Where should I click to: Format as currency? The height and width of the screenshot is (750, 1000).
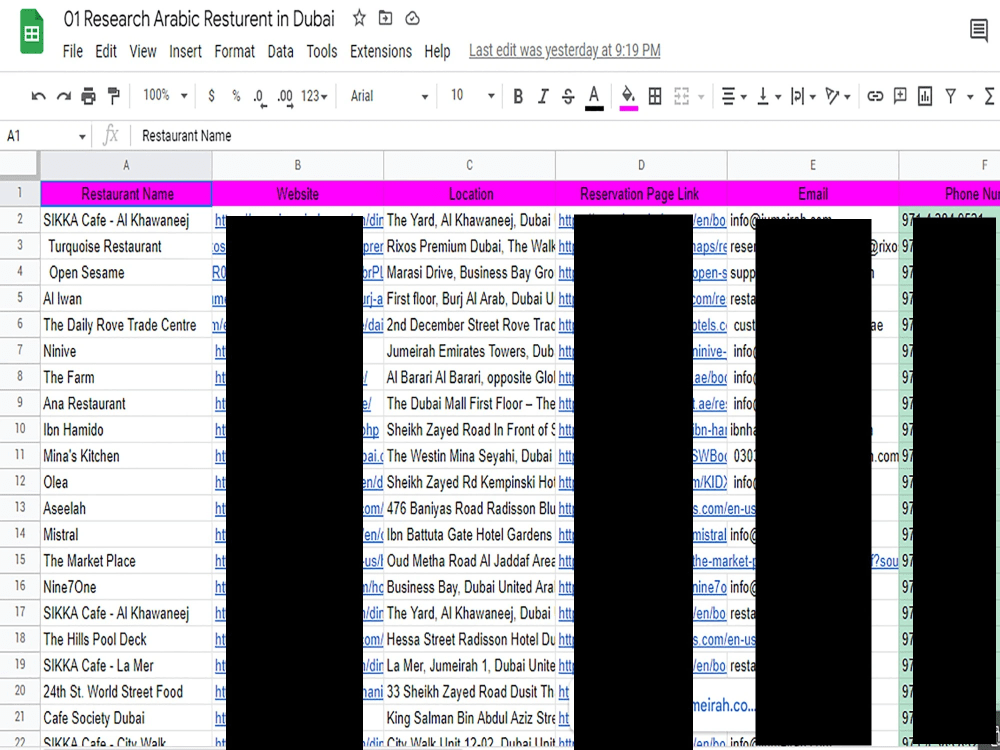pos(211,96)
